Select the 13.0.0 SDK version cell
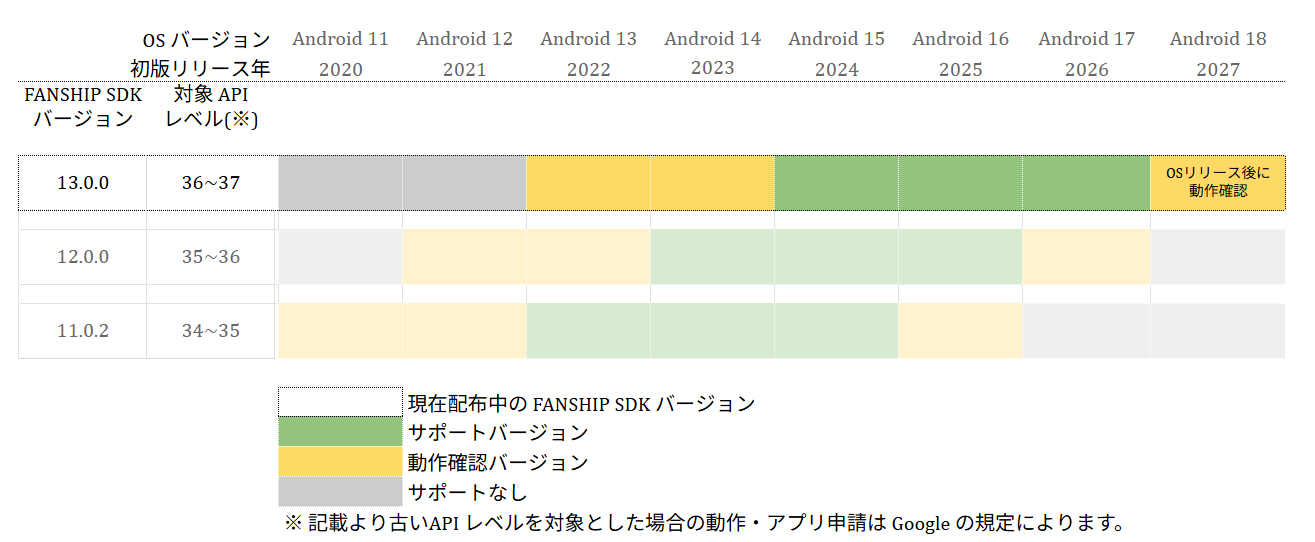1315x542 pixels. [x=83, y=183]
